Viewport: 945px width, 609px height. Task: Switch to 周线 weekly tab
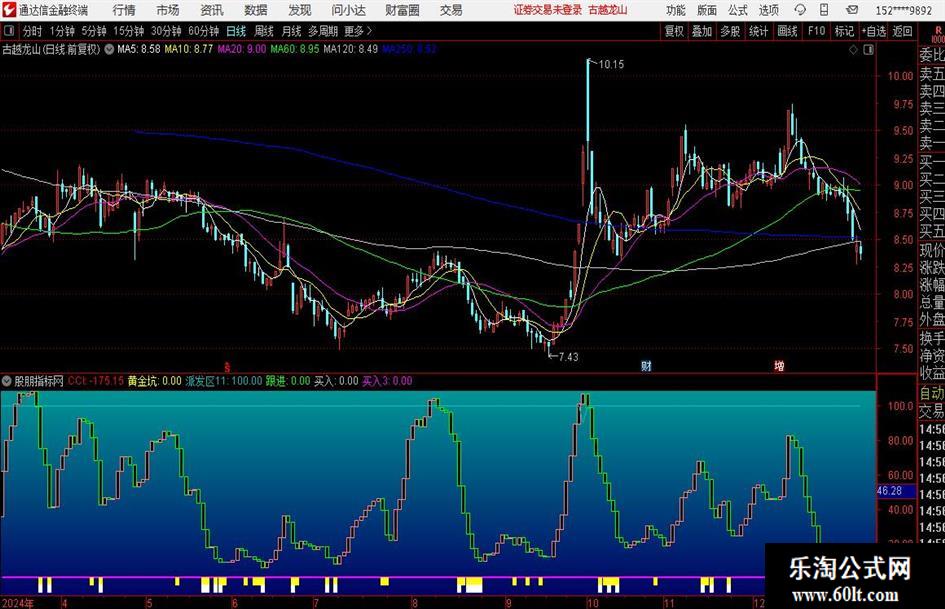tap(264, 31)
